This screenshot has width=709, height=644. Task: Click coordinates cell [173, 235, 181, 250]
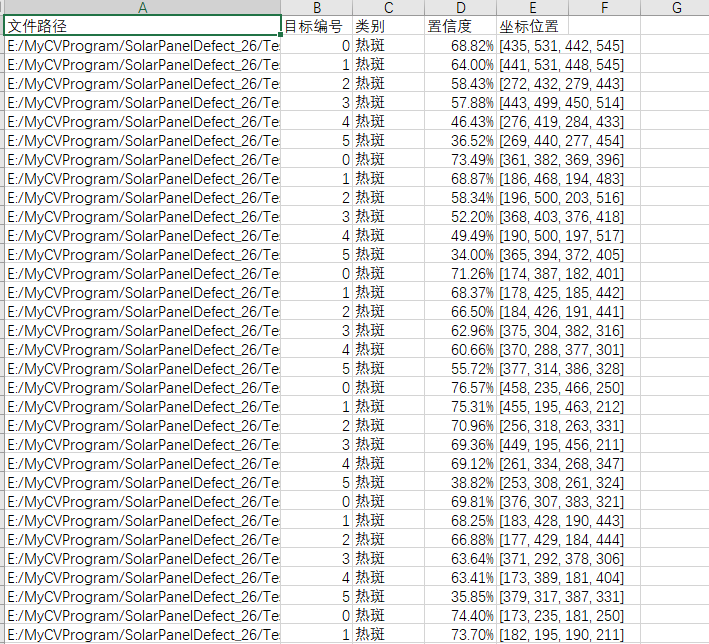561,615
